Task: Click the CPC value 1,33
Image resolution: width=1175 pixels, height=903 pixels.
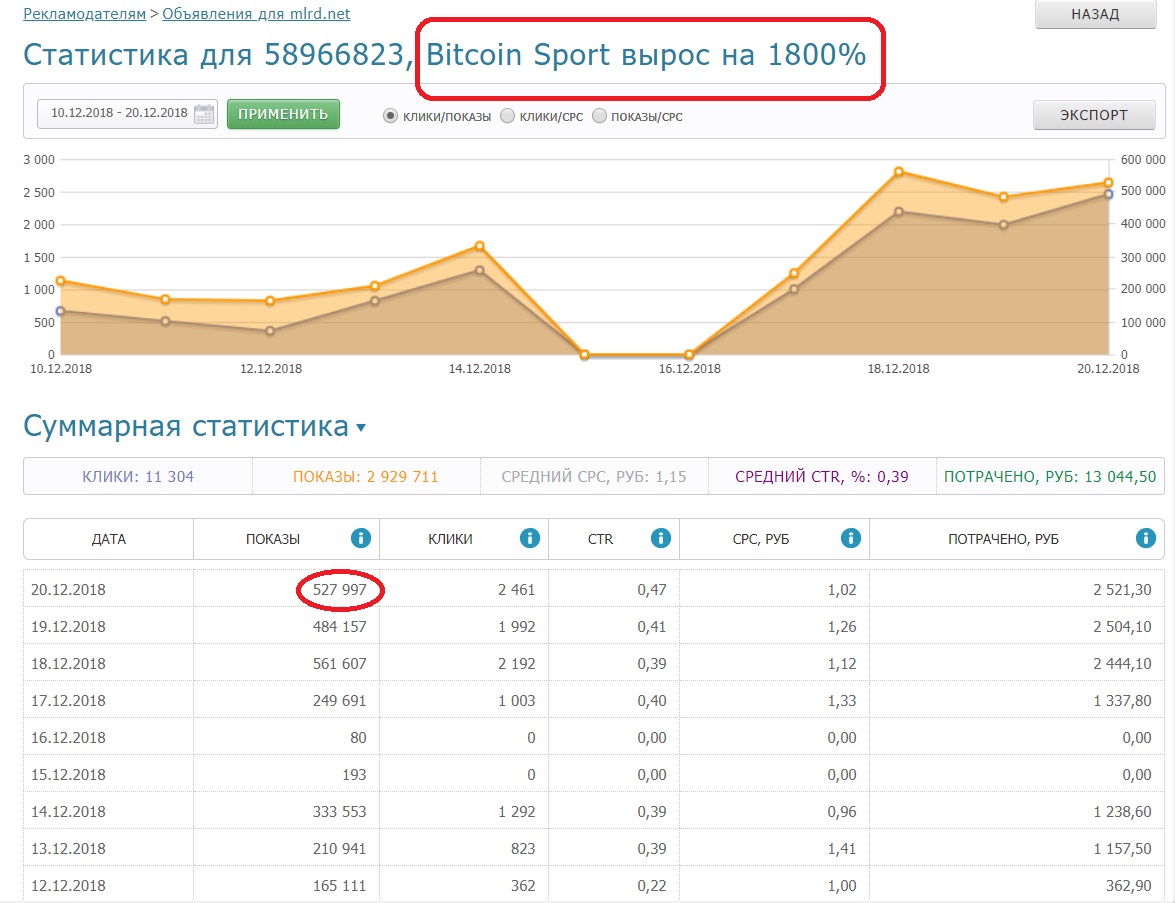Action: [x=842, y=701]
